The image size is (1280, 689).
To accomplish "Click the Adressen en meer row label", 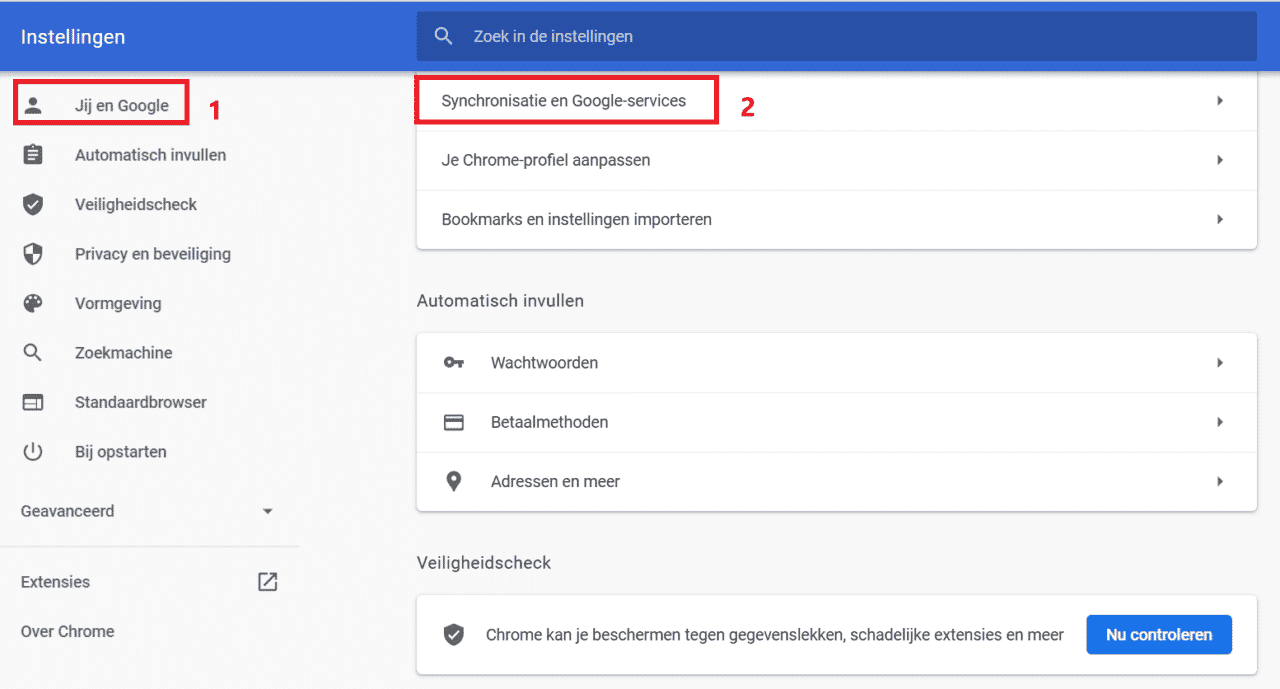I will (x=555, y=481).
